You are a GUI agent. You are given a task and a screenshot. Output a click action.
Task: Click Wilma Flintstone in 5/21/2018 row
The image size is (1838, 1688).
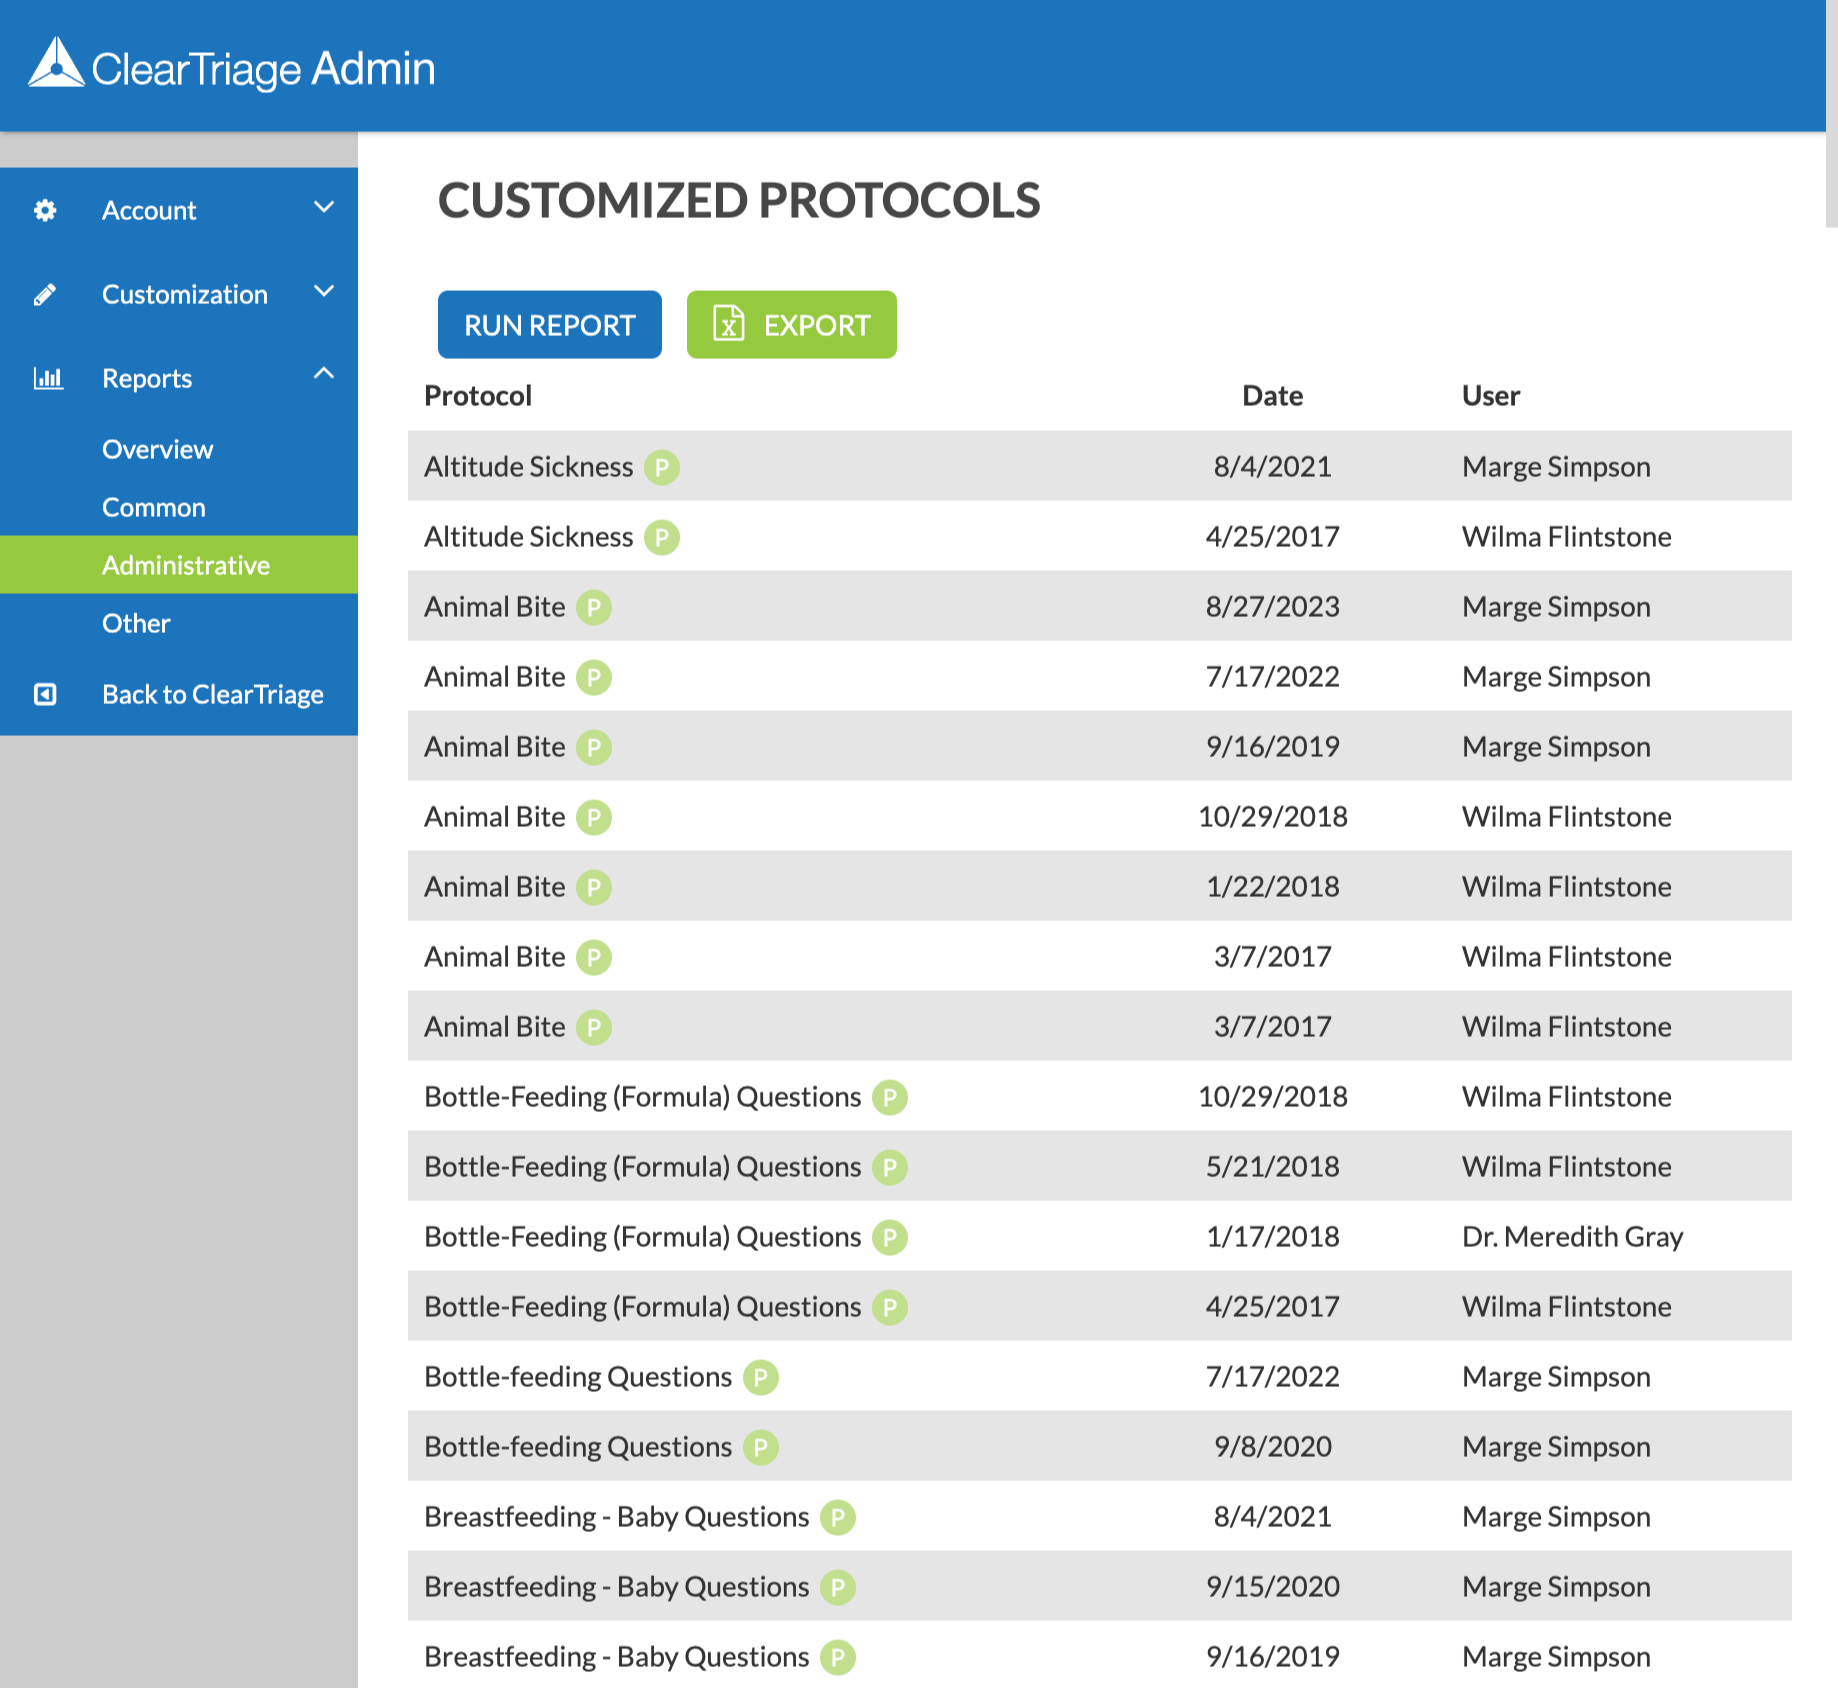click(1566, 1167)
